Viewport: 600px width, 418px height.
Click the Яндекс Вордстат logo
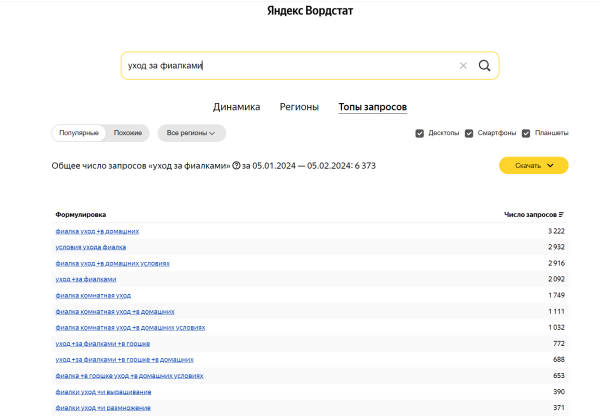coord(310,10)
